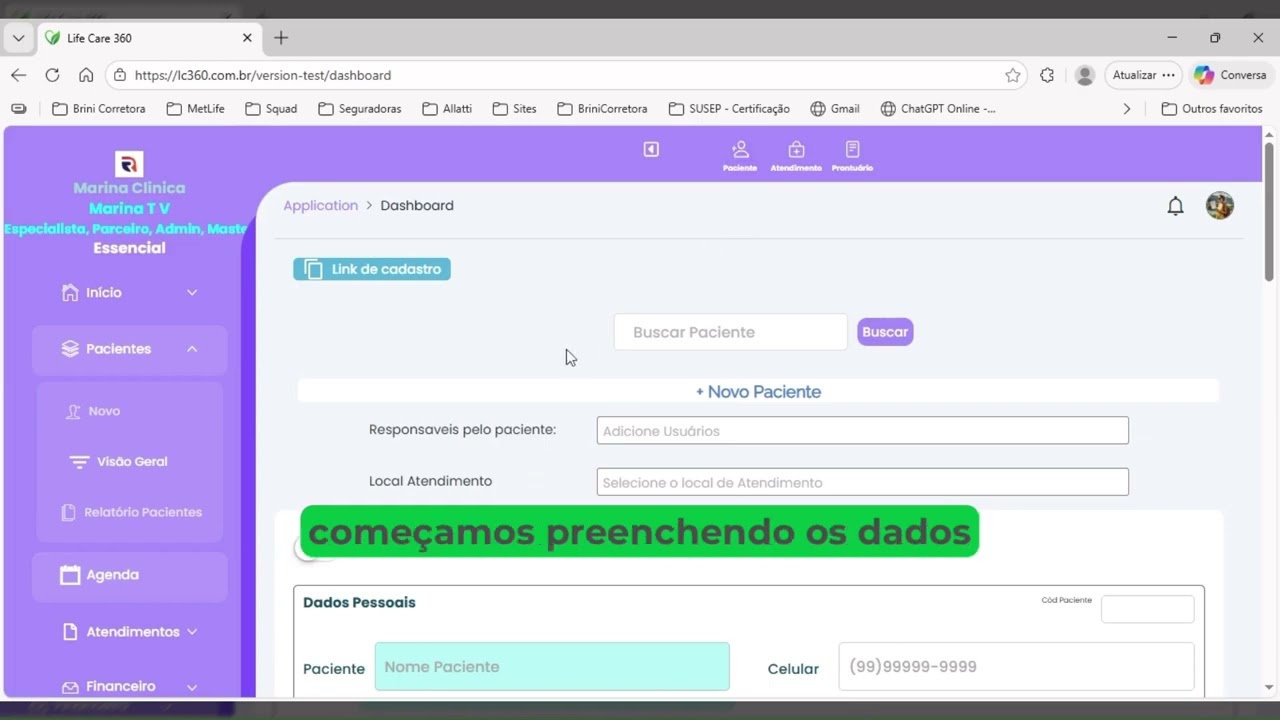Open the tab search dropdown arrow
This screenshot has width=1280, height=720.
pos(18,38)
